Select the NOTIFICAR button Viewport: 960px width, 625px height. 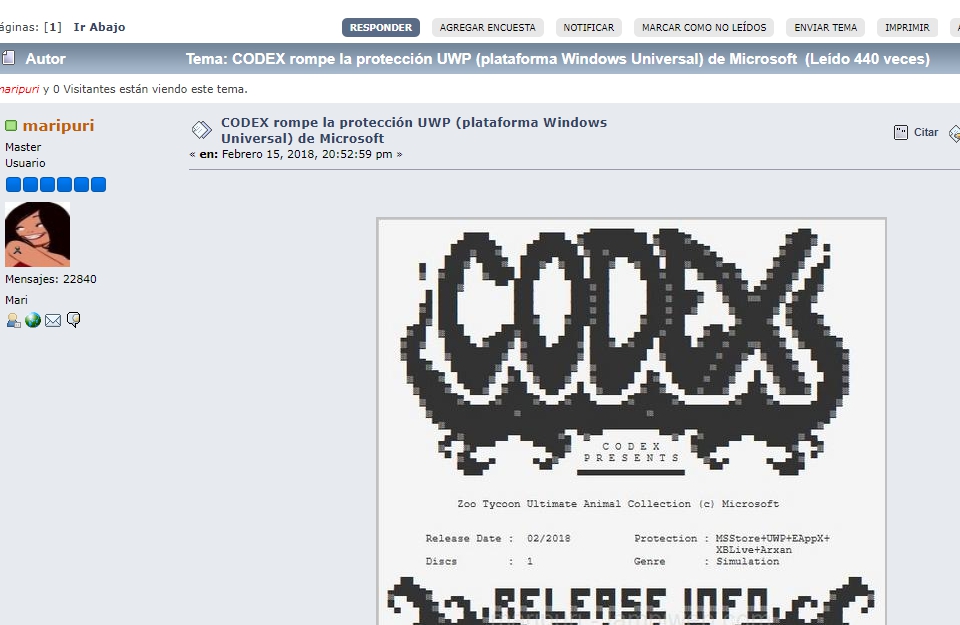[x=588, y=28]
